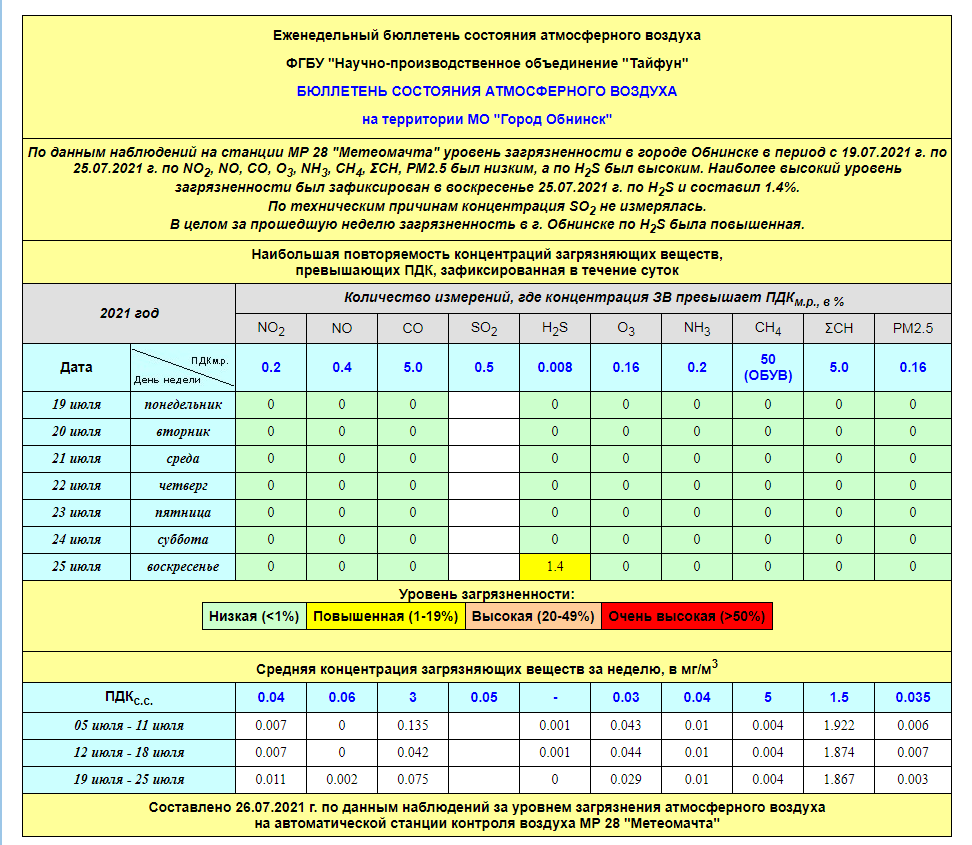Screen dimensions: 972x845
Task: Click the "2021 год" header cell
Action: coord(129,313)
